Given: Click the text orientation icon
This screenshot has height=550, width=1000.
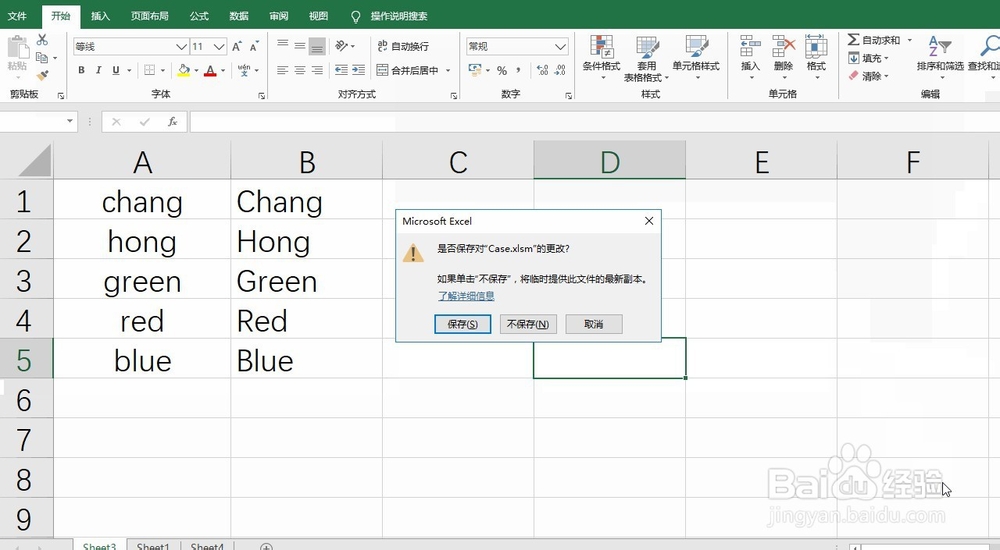Looking at the screenshot, I should click(342, 46).
